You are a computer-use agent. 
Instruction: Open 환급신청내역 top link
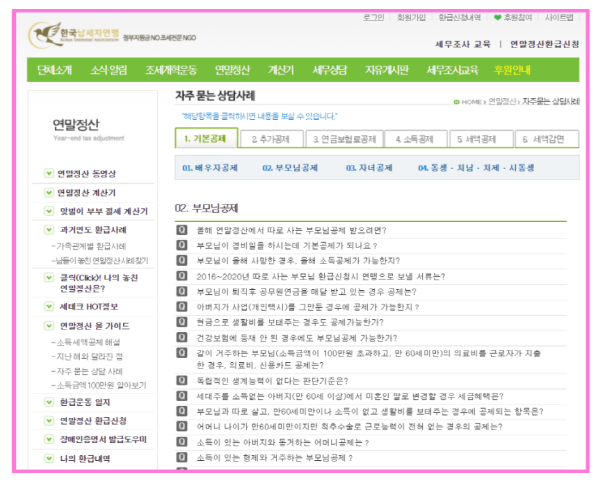pos(460,18)
